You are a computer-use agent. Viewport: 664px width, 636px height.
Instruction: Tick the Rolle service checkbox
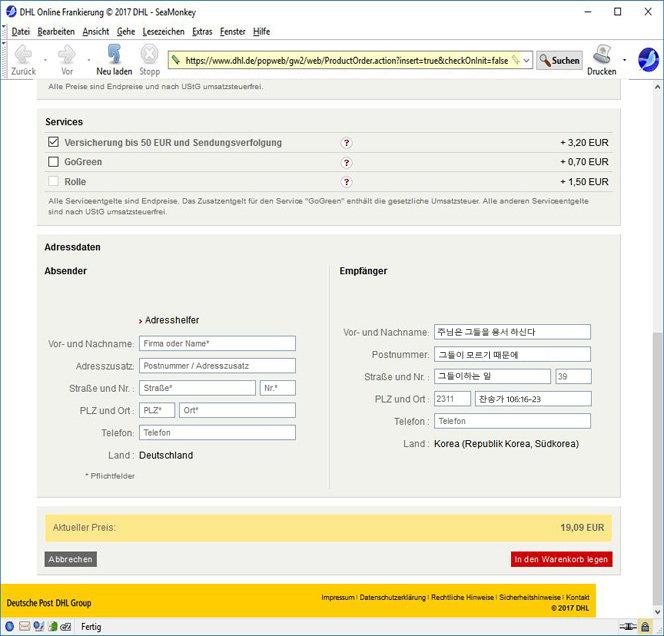(x=53, y=181)
